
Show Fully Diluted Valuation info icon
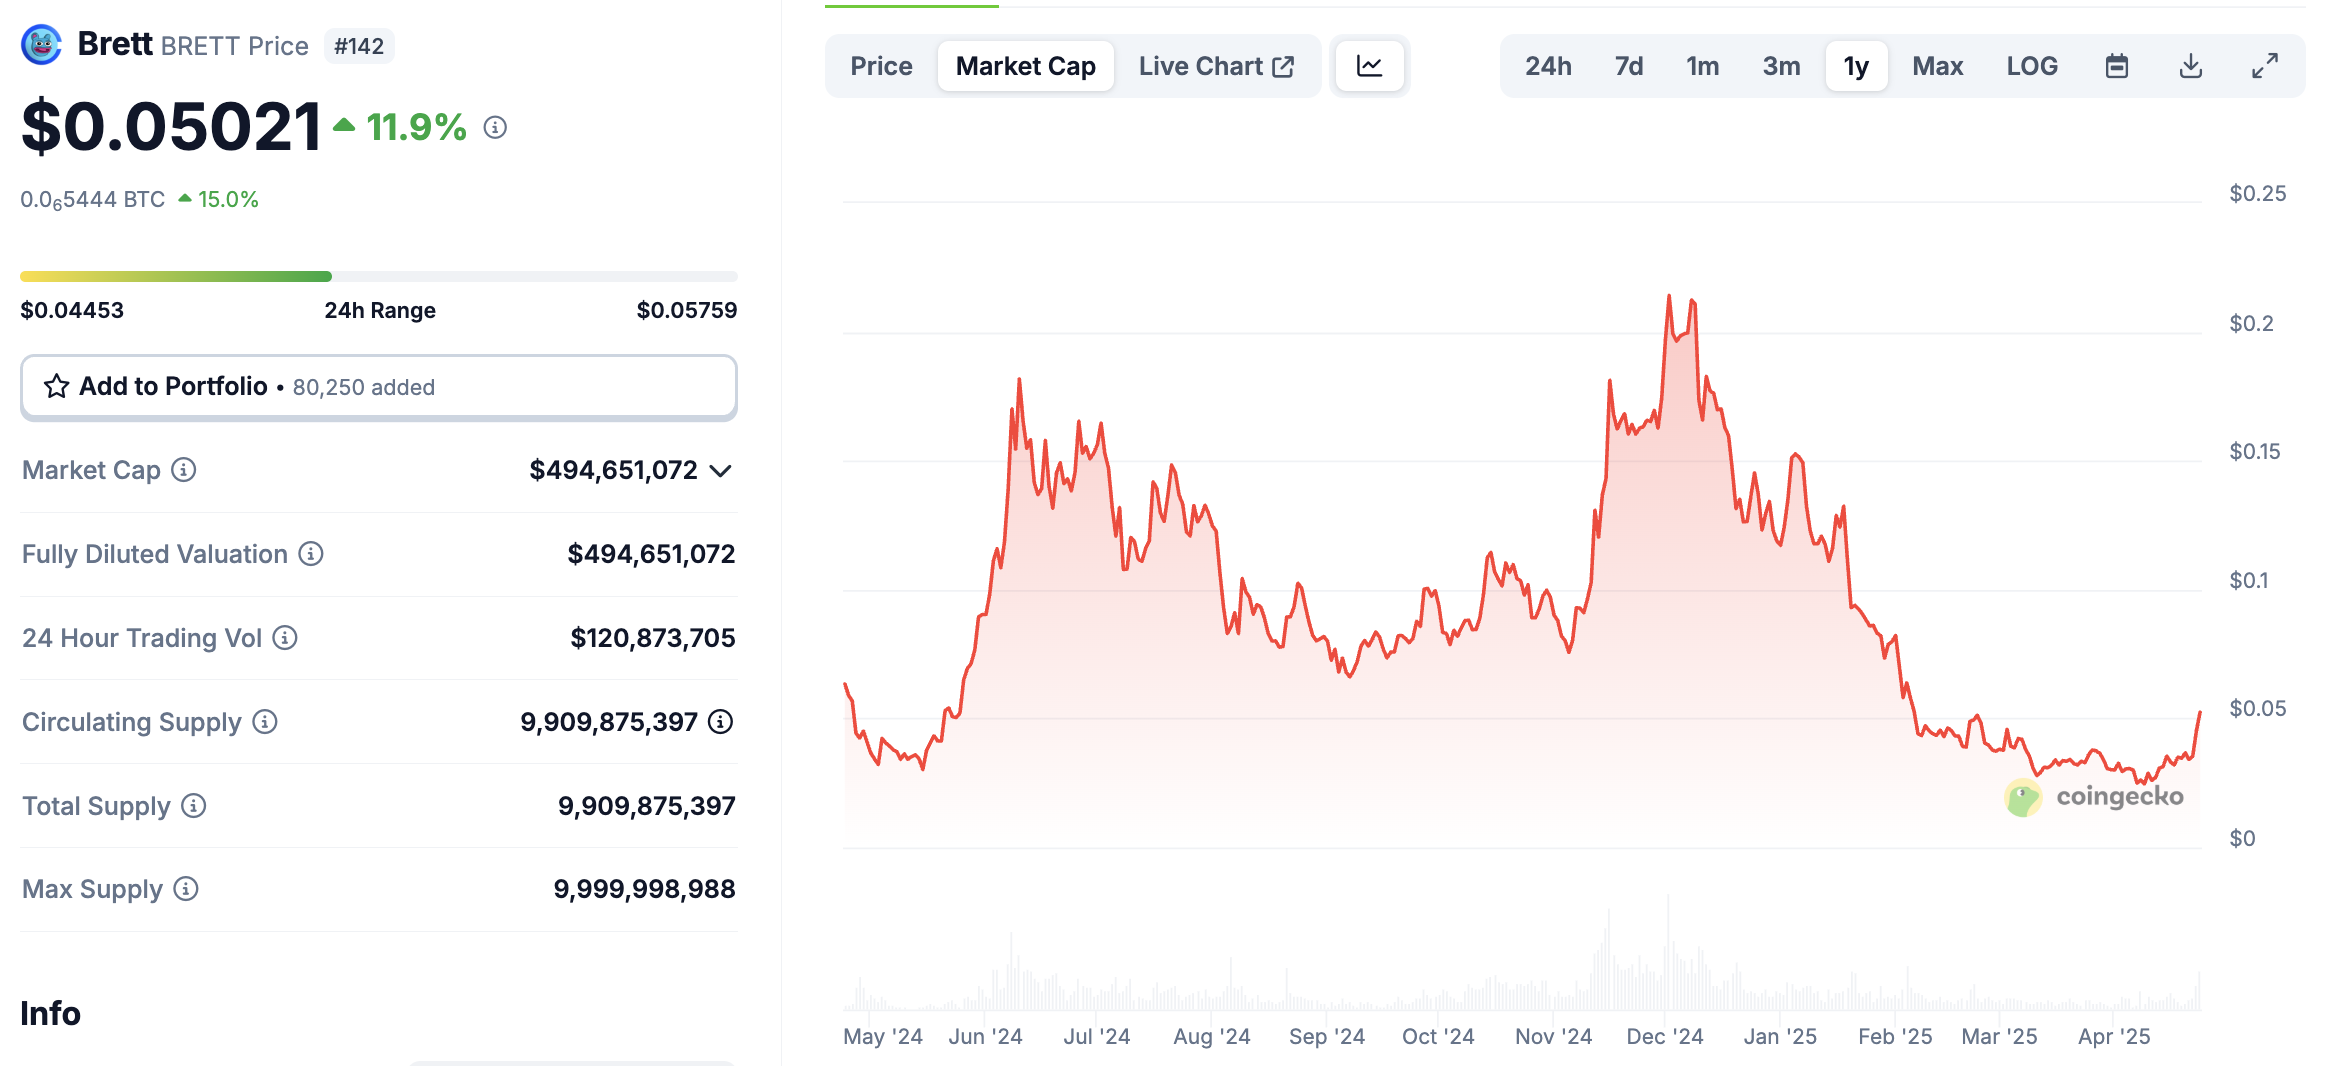point(311,553)
